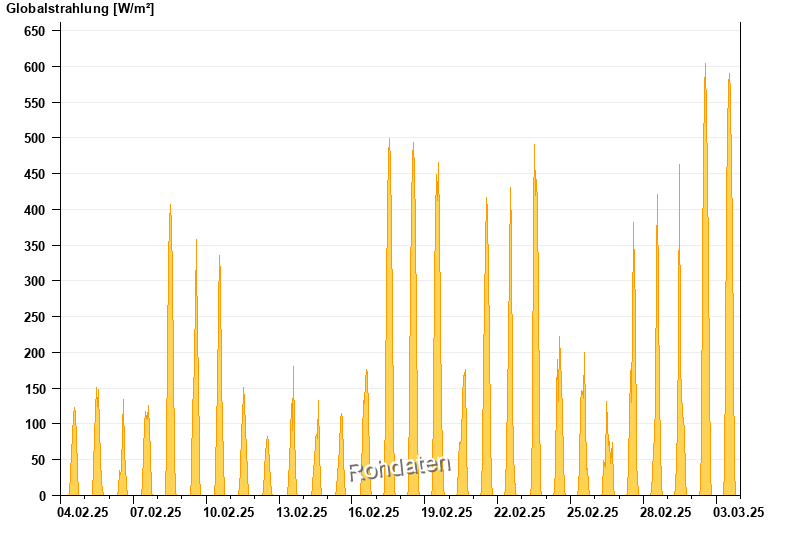Click the chart title Globalstrahlung [W/m²]
800x550 pixels.
point(80,9)
